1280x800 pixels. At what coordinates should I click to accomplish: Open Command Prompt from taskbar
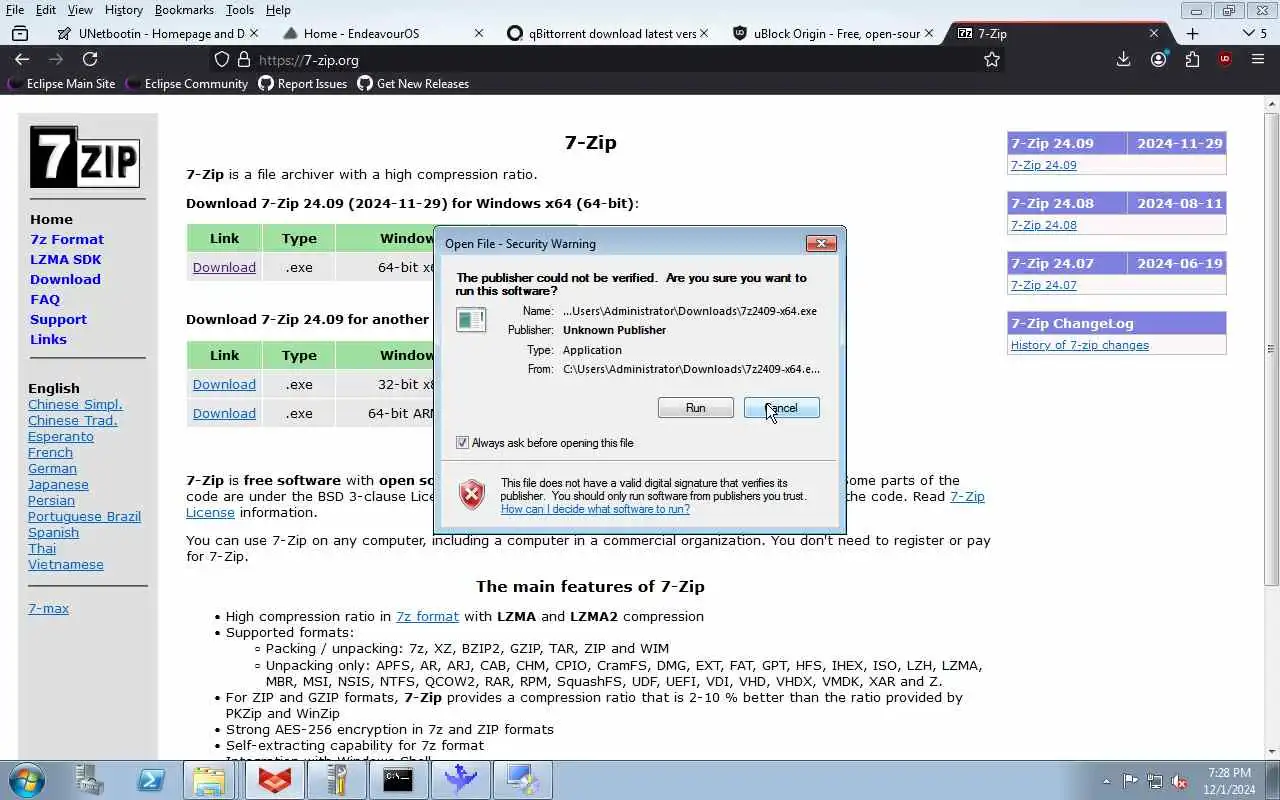pos(398,780)
